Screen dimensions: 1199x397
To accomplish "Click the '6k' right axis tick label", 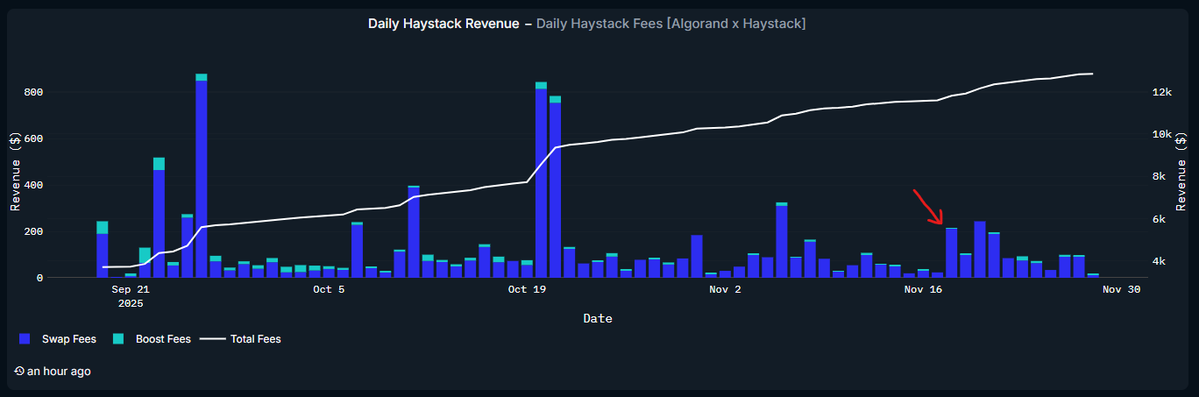I will pos(1159,219).
